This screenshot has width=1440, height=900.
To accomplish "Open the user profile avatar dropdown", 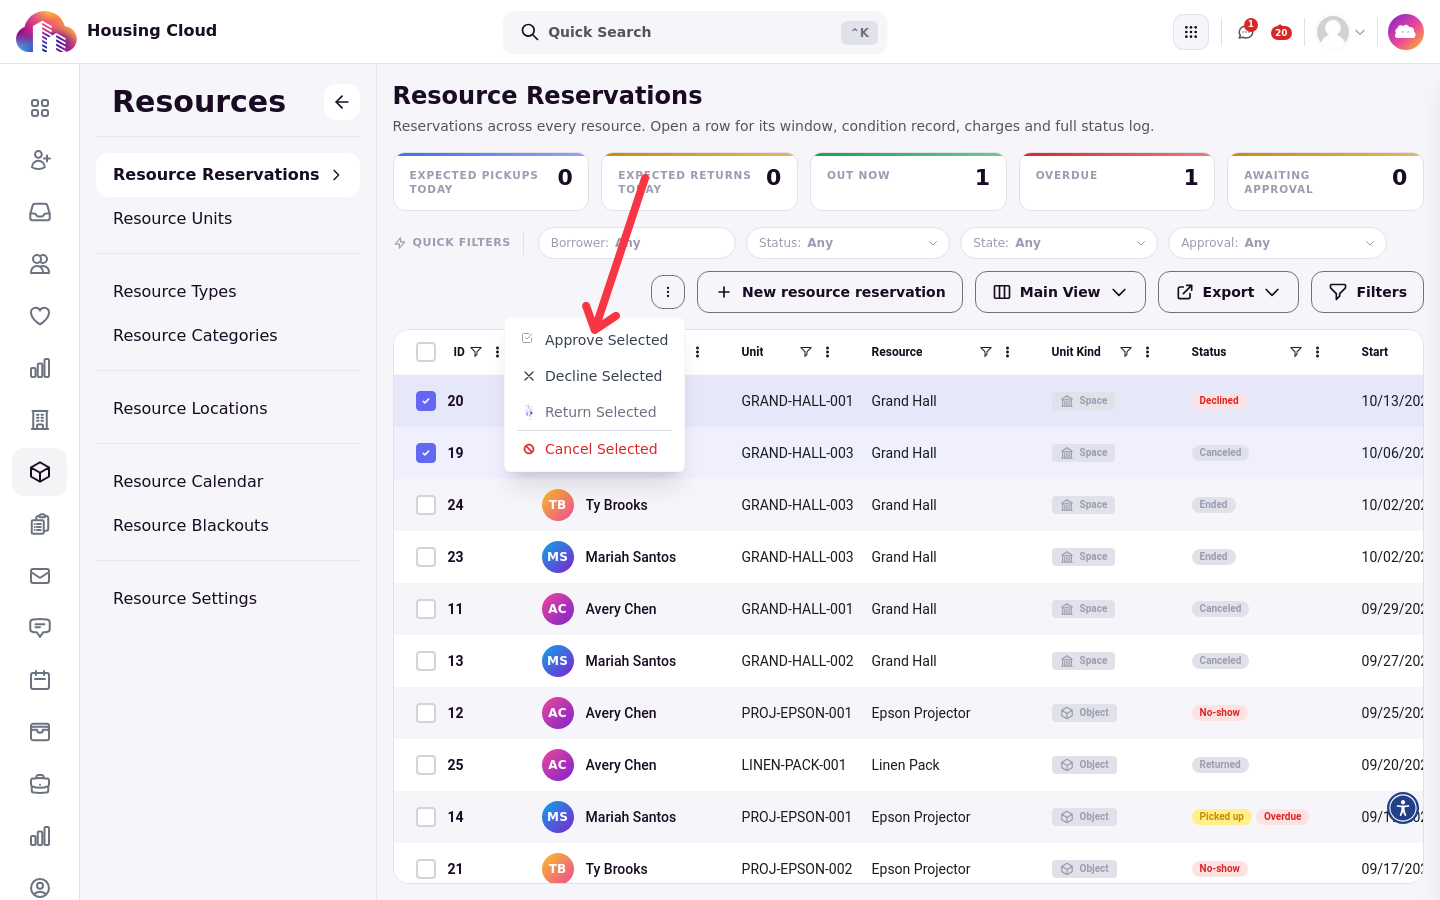I will pos(1341,32).
